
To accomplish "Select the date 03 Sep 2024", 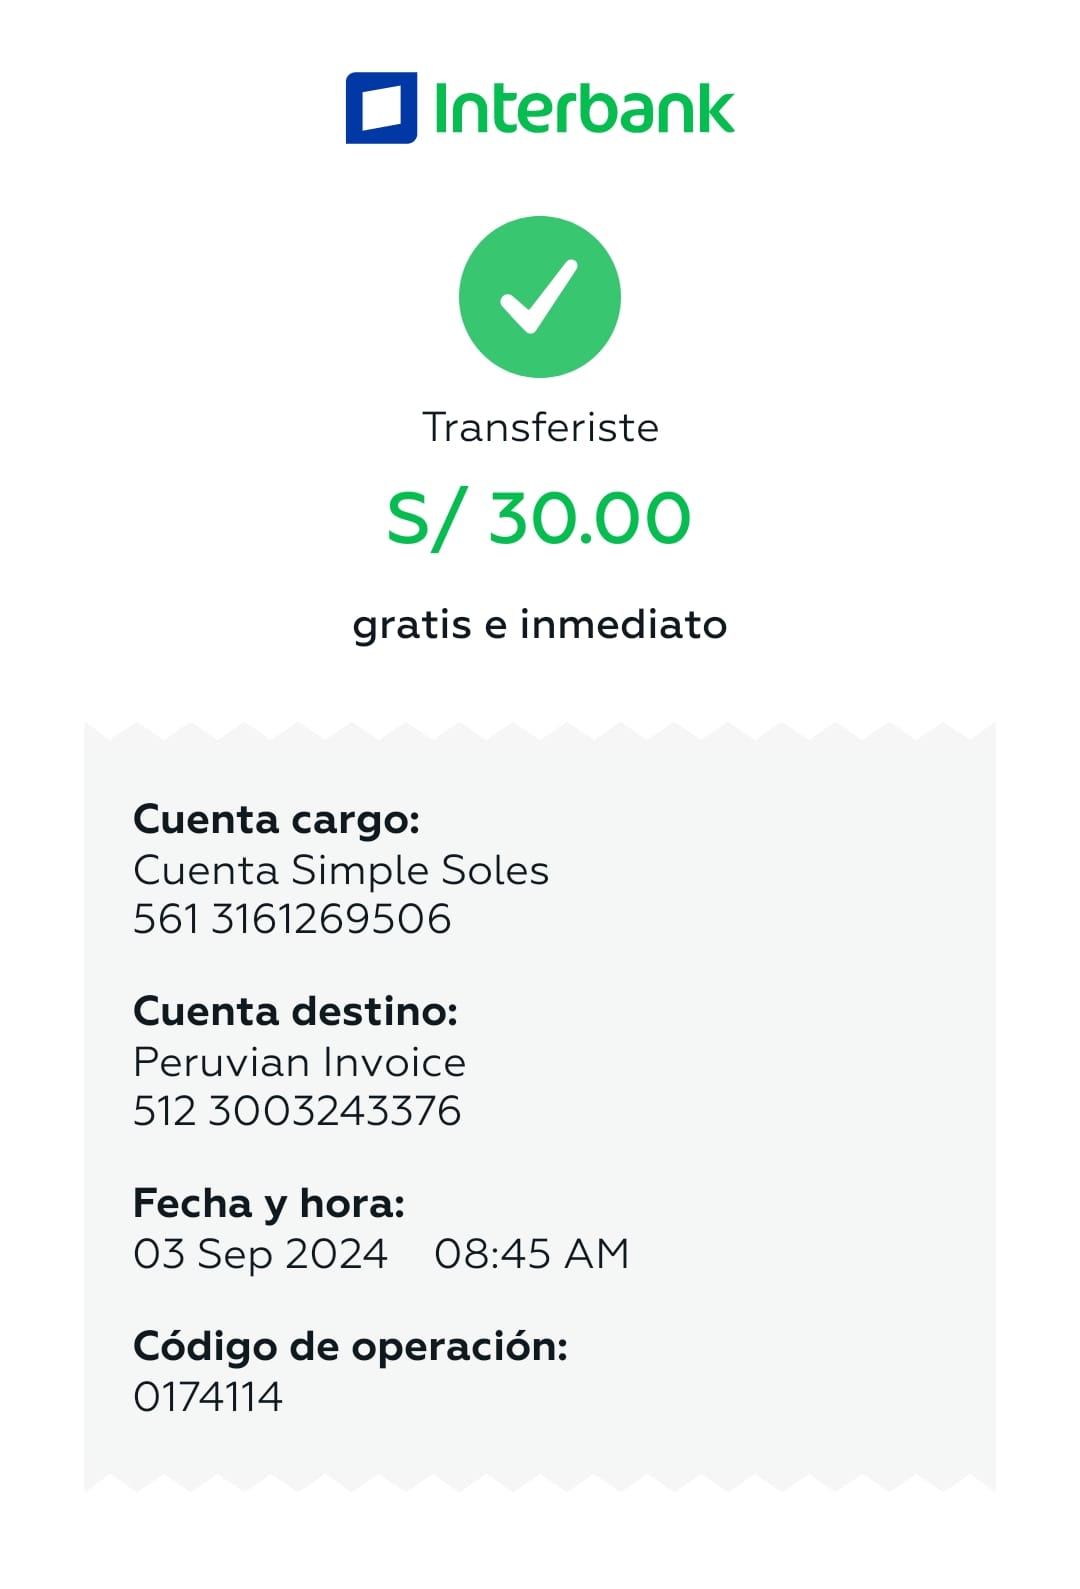I will pos(260,1254).
